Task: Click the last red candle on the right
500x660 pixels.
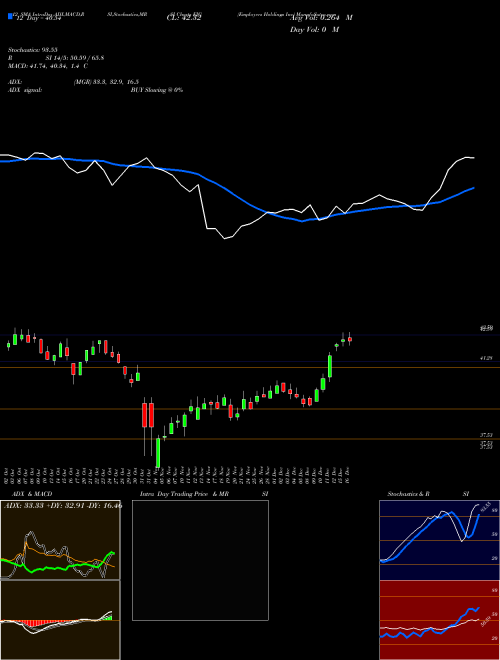Action: [x=349, y=339]
